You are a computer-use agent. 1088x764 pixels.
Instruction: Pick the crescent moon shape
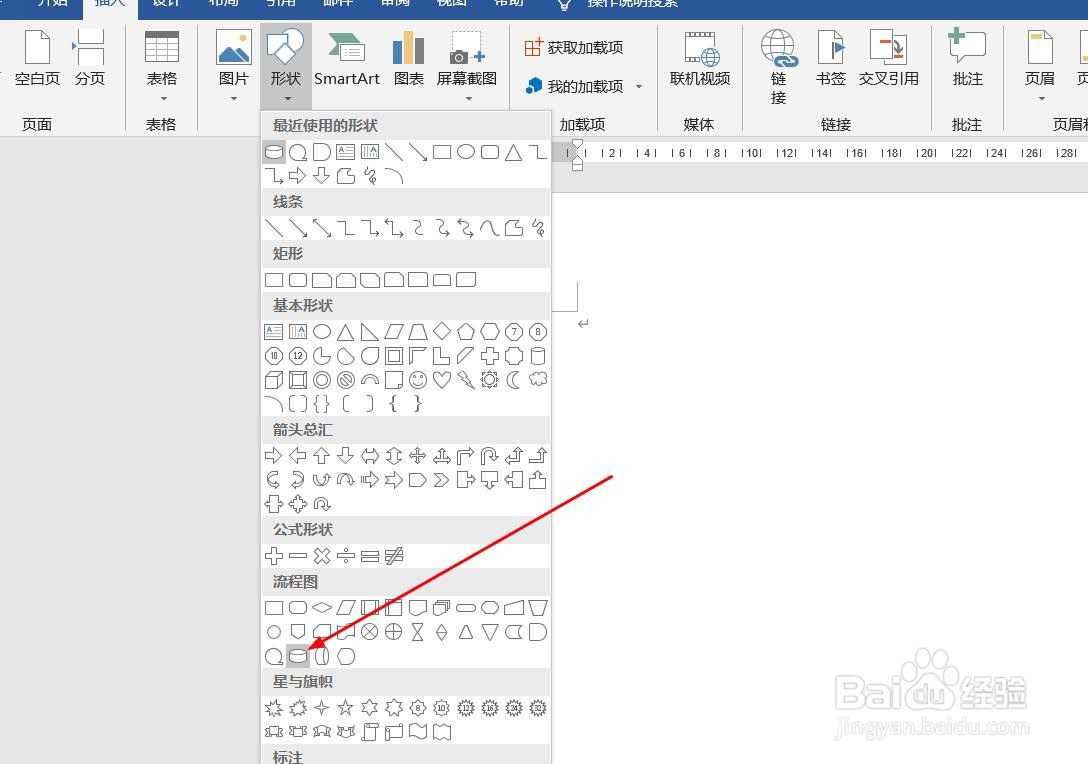pyautogui.click(x=513, y=380)
